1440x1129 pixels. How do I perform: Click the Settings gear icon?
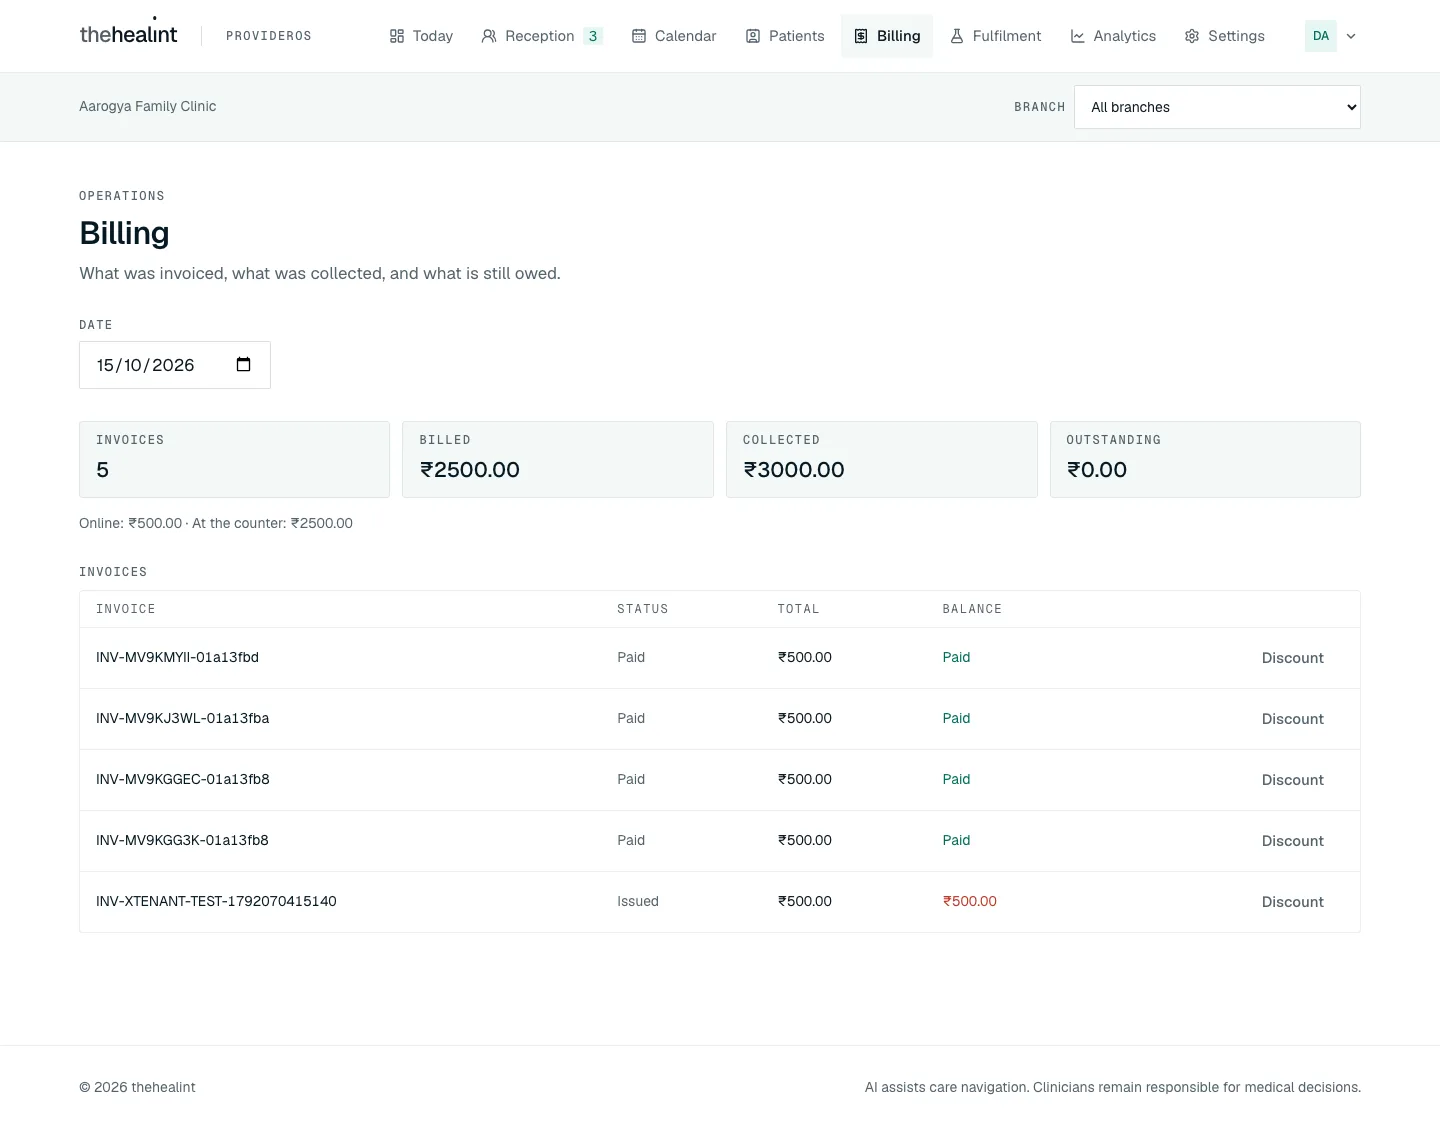tap(1192, 36)
